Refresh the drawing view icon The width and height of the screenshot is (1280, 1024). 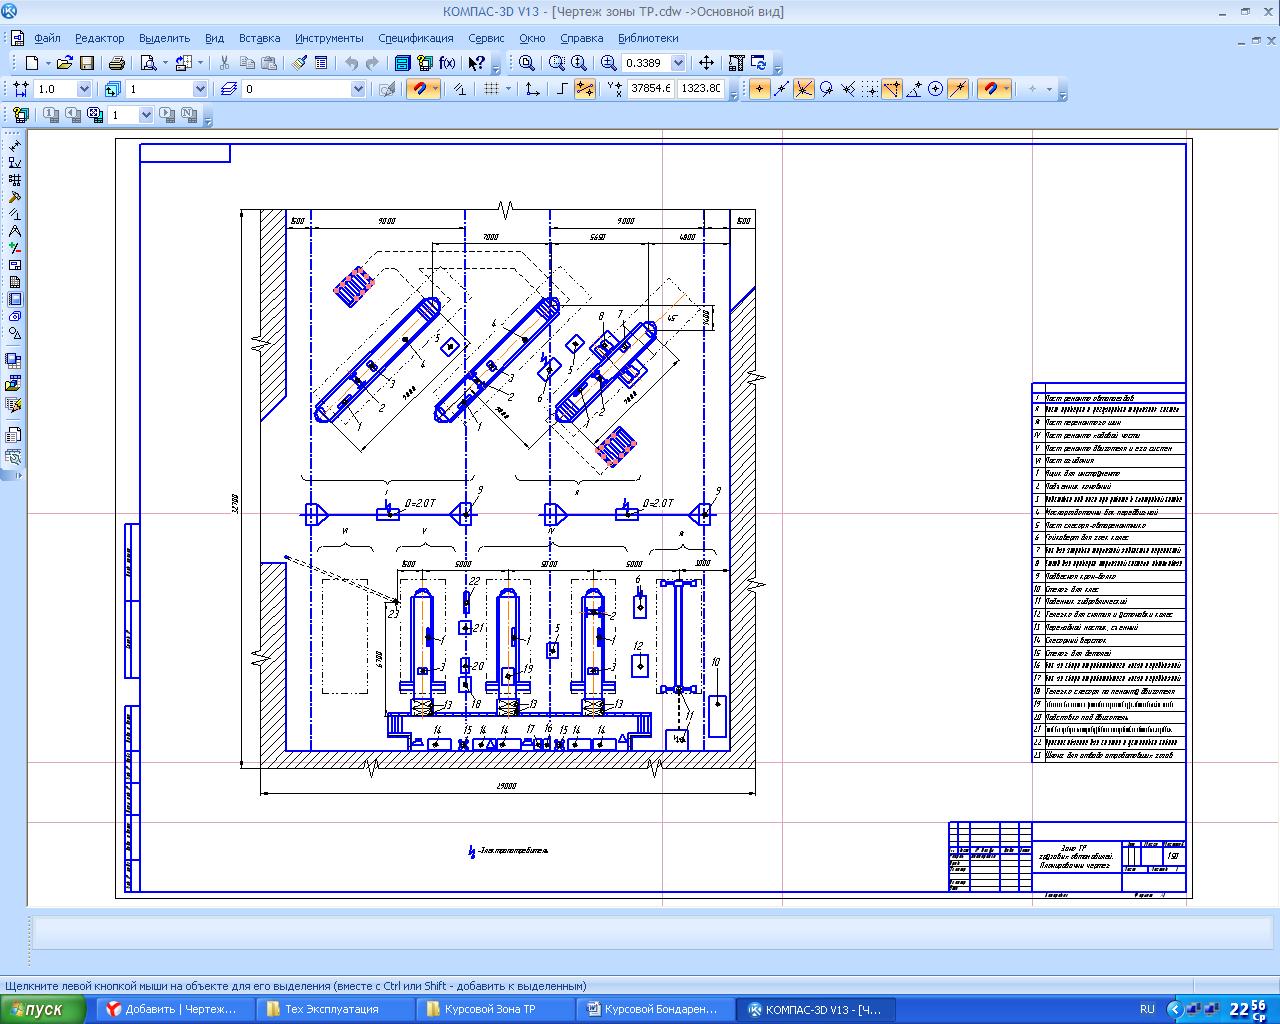tap(759, 62)
